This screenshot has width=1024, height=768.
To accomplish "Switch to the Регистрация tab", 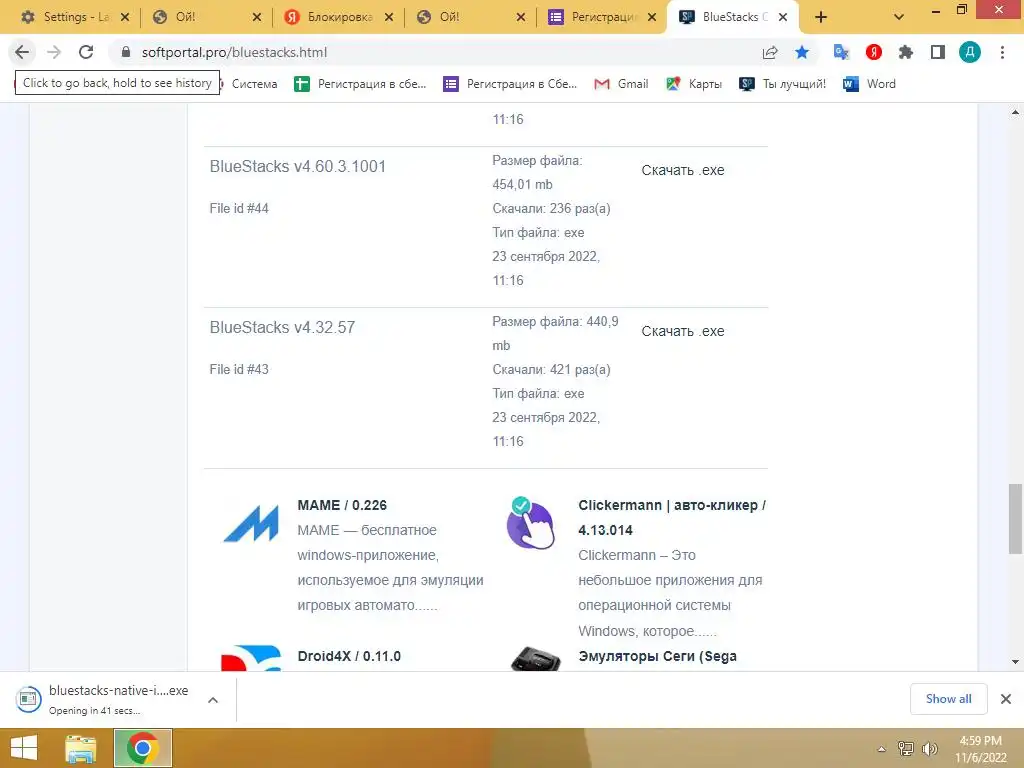I will click(x=603, y=18).
